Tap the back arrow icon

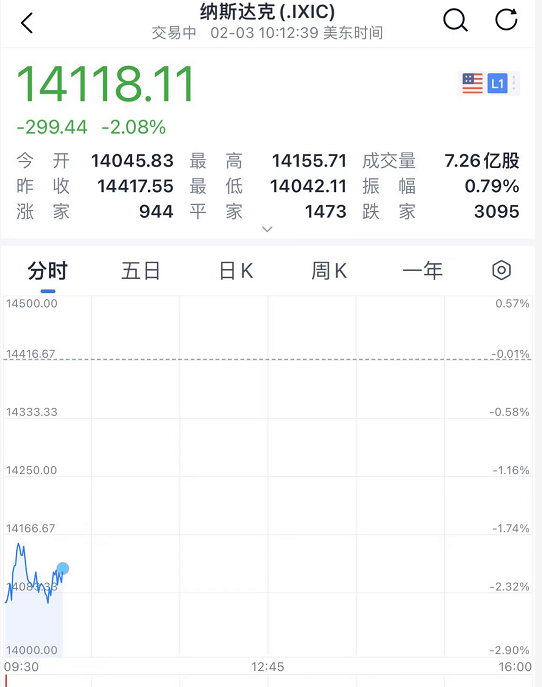(27, 22)
